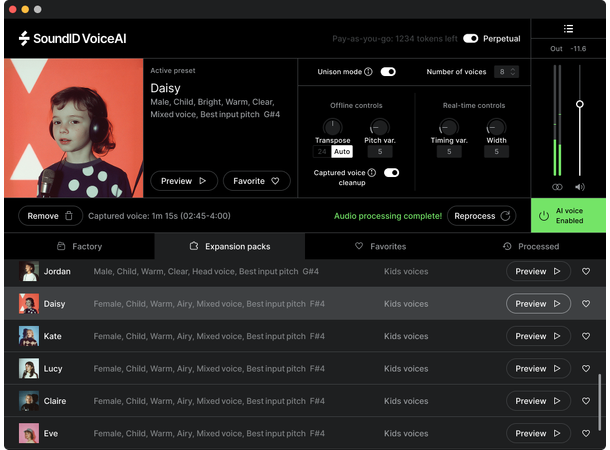This screenshot has height=450, width=610.
Task: Click the Lucy avatar thumbnail
Action: (29, 368)
